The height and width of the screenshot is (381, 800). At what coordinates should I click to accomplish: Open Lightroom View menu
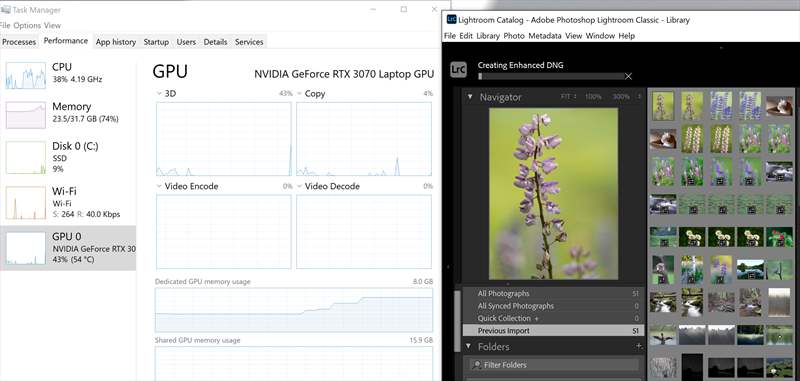(573, 36)
